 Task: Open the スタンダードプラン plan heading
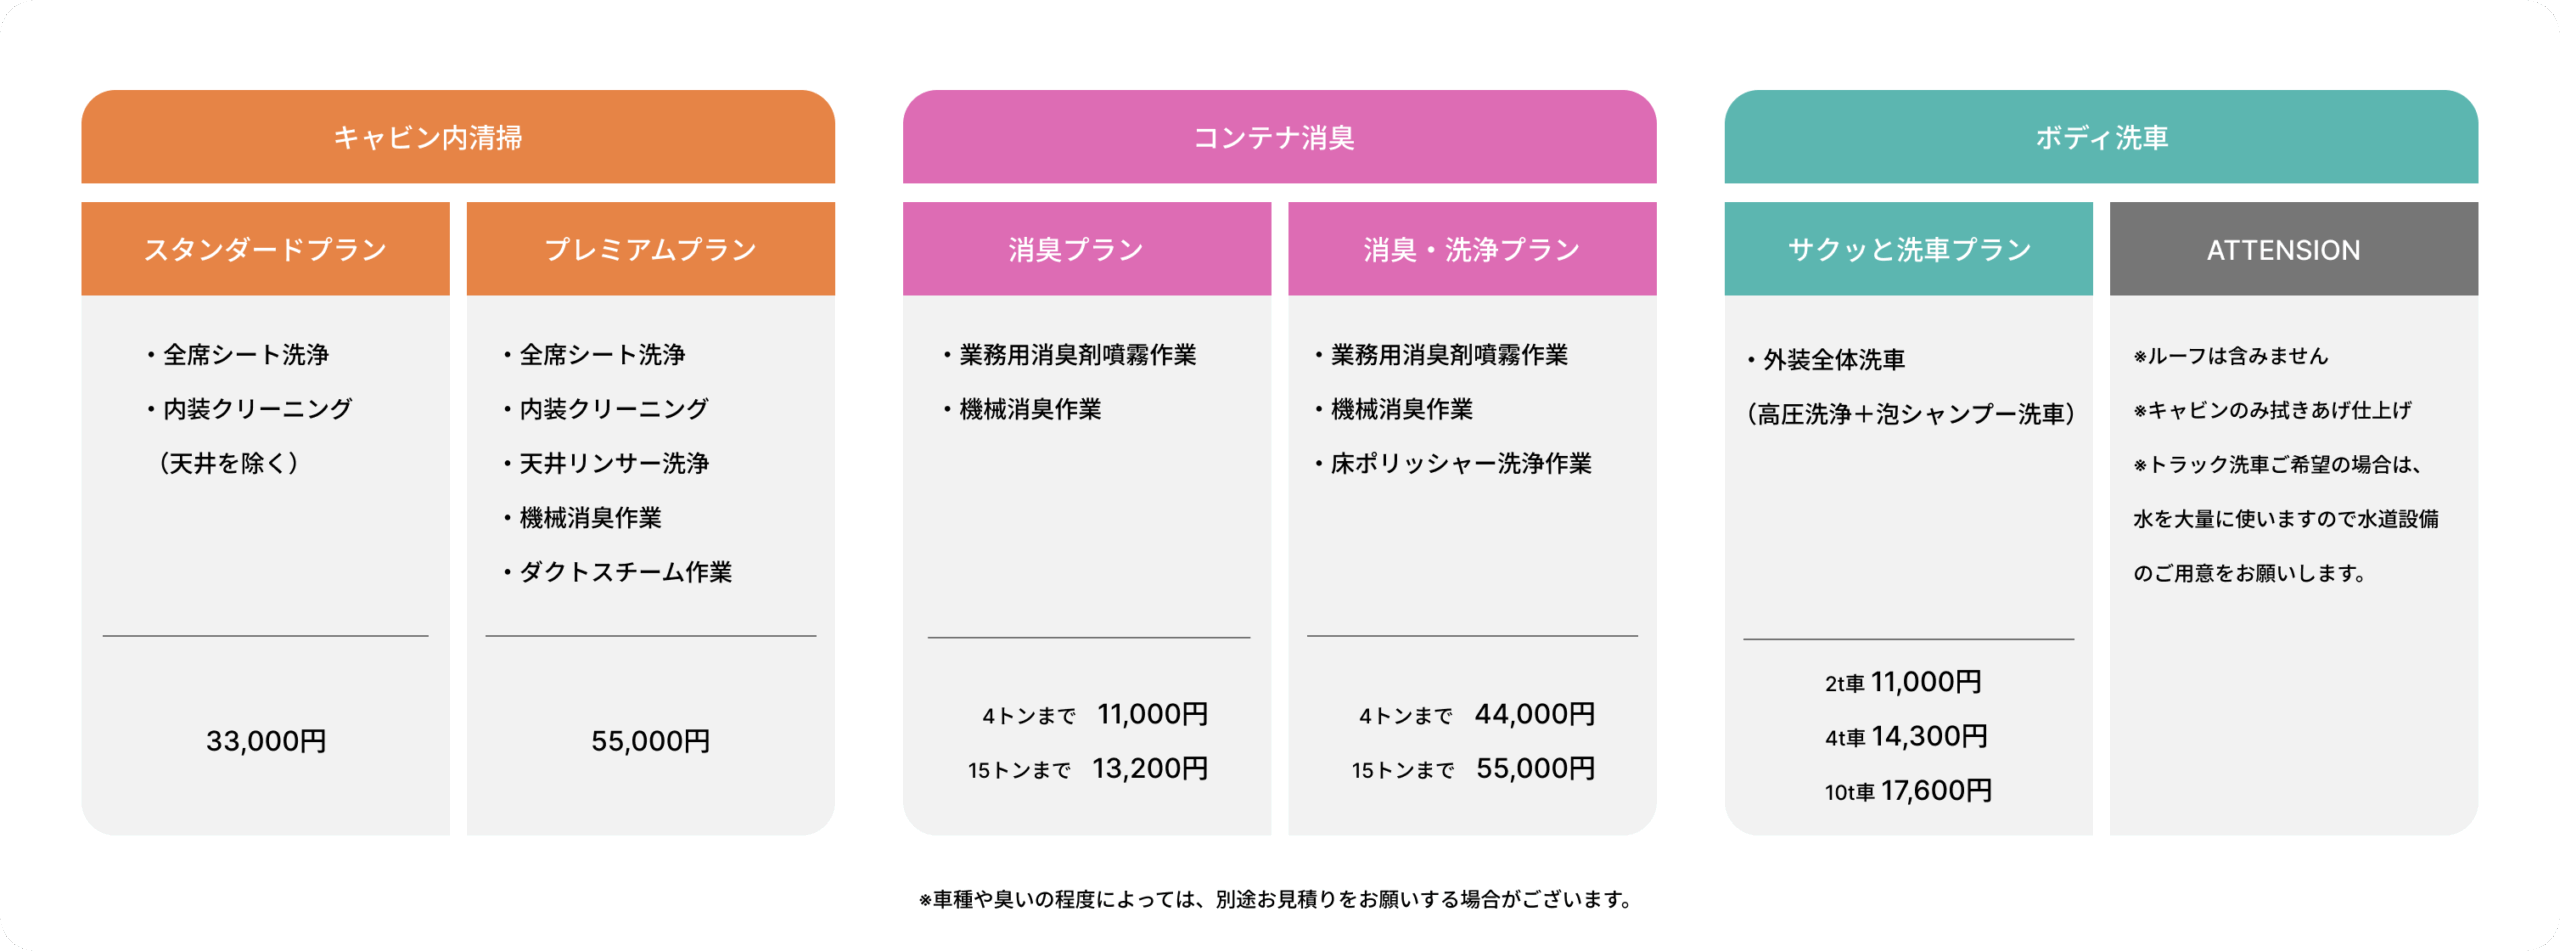(x=265, y=249)
